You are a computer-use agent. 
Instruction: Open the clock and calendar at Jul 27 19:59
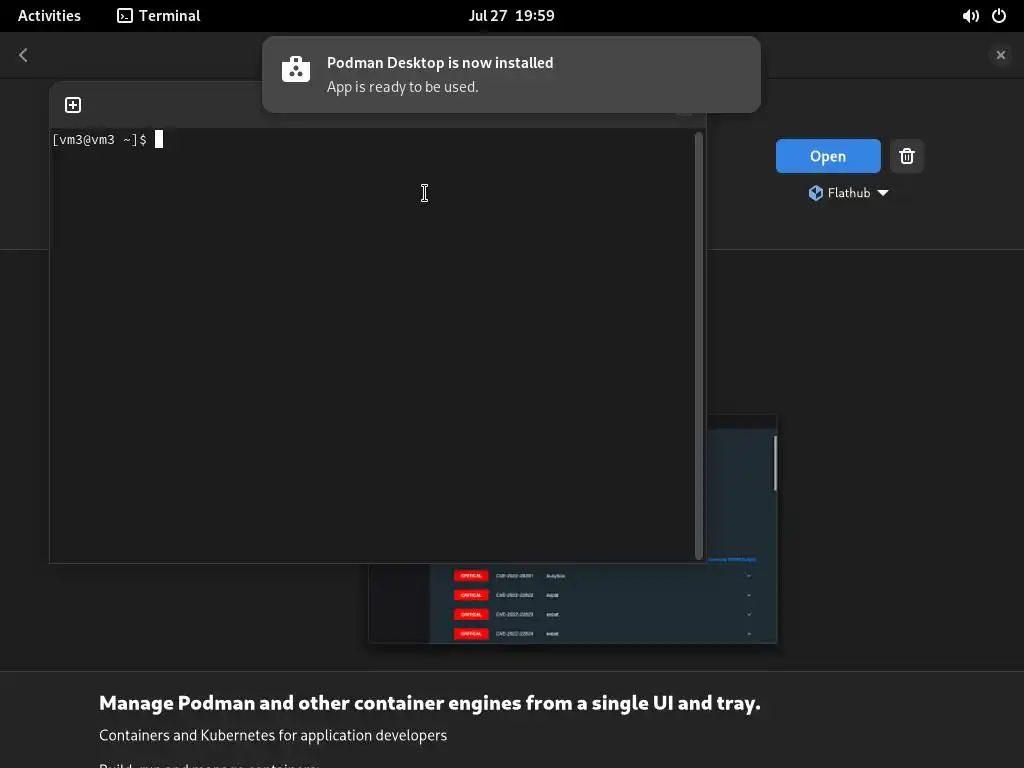(x=511, y=16)
